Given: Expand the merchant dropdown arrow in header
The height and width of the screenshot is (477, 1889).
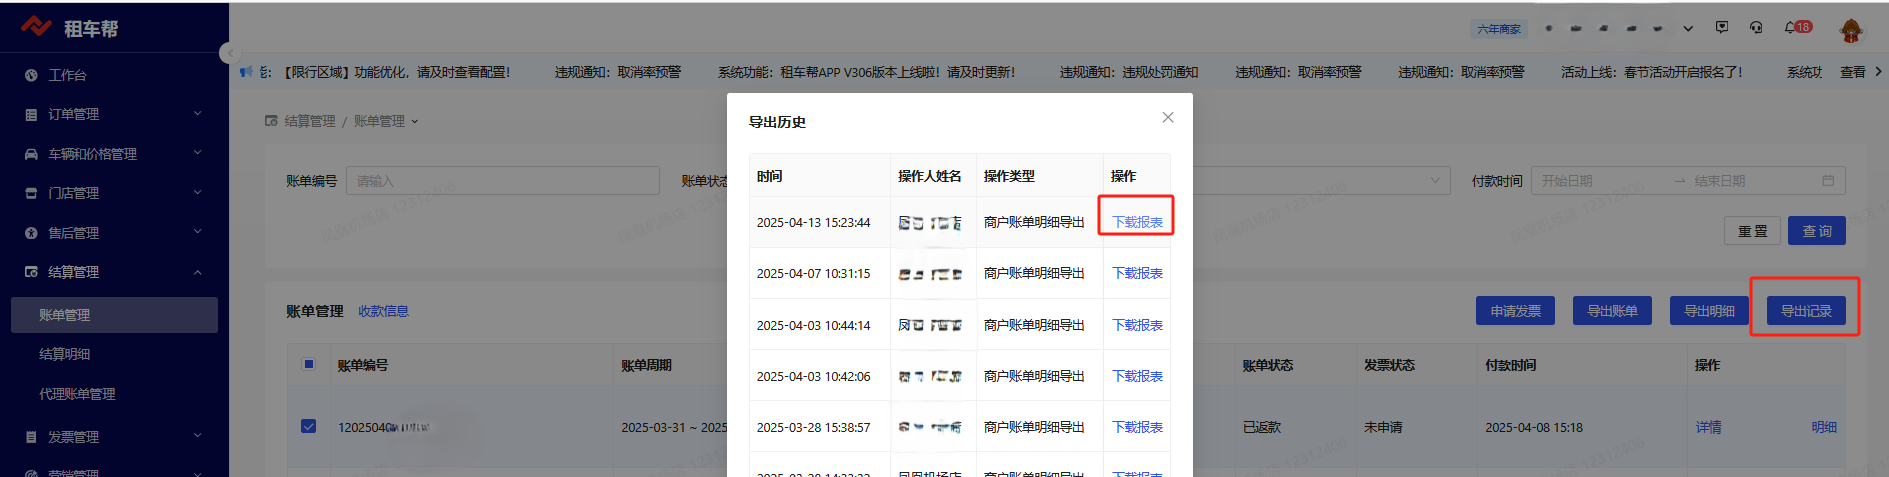Looking at the screenshot, I should pos(1688,29).
